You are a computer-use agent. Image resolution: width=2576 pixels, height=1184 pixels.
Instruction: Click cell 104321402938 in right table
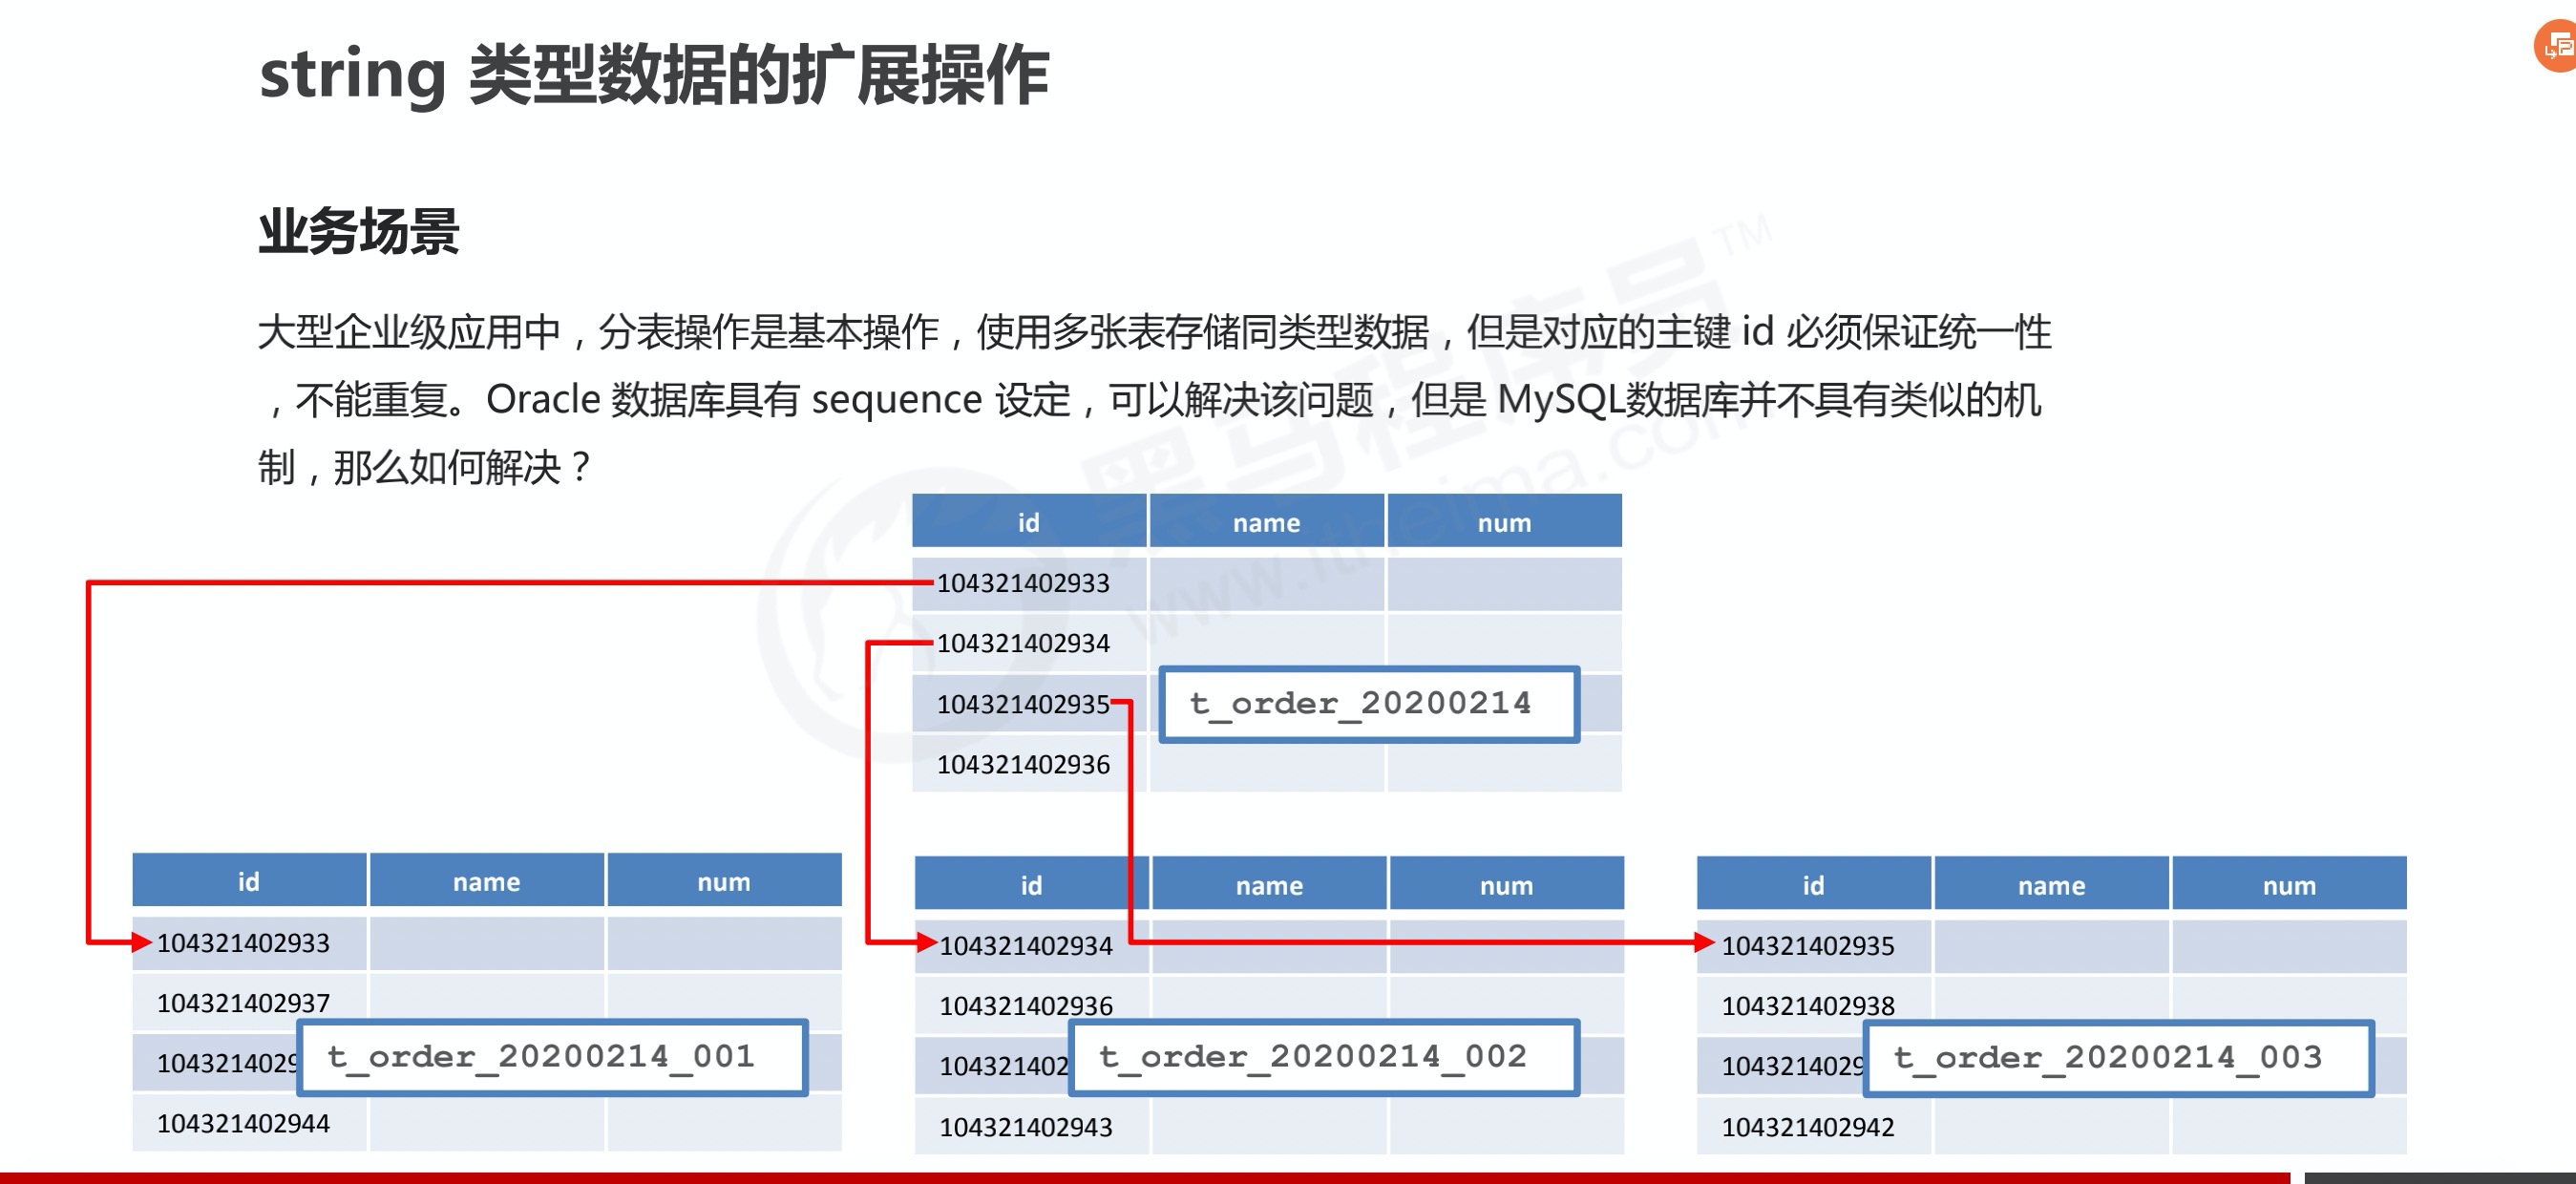[1807, 1006]
